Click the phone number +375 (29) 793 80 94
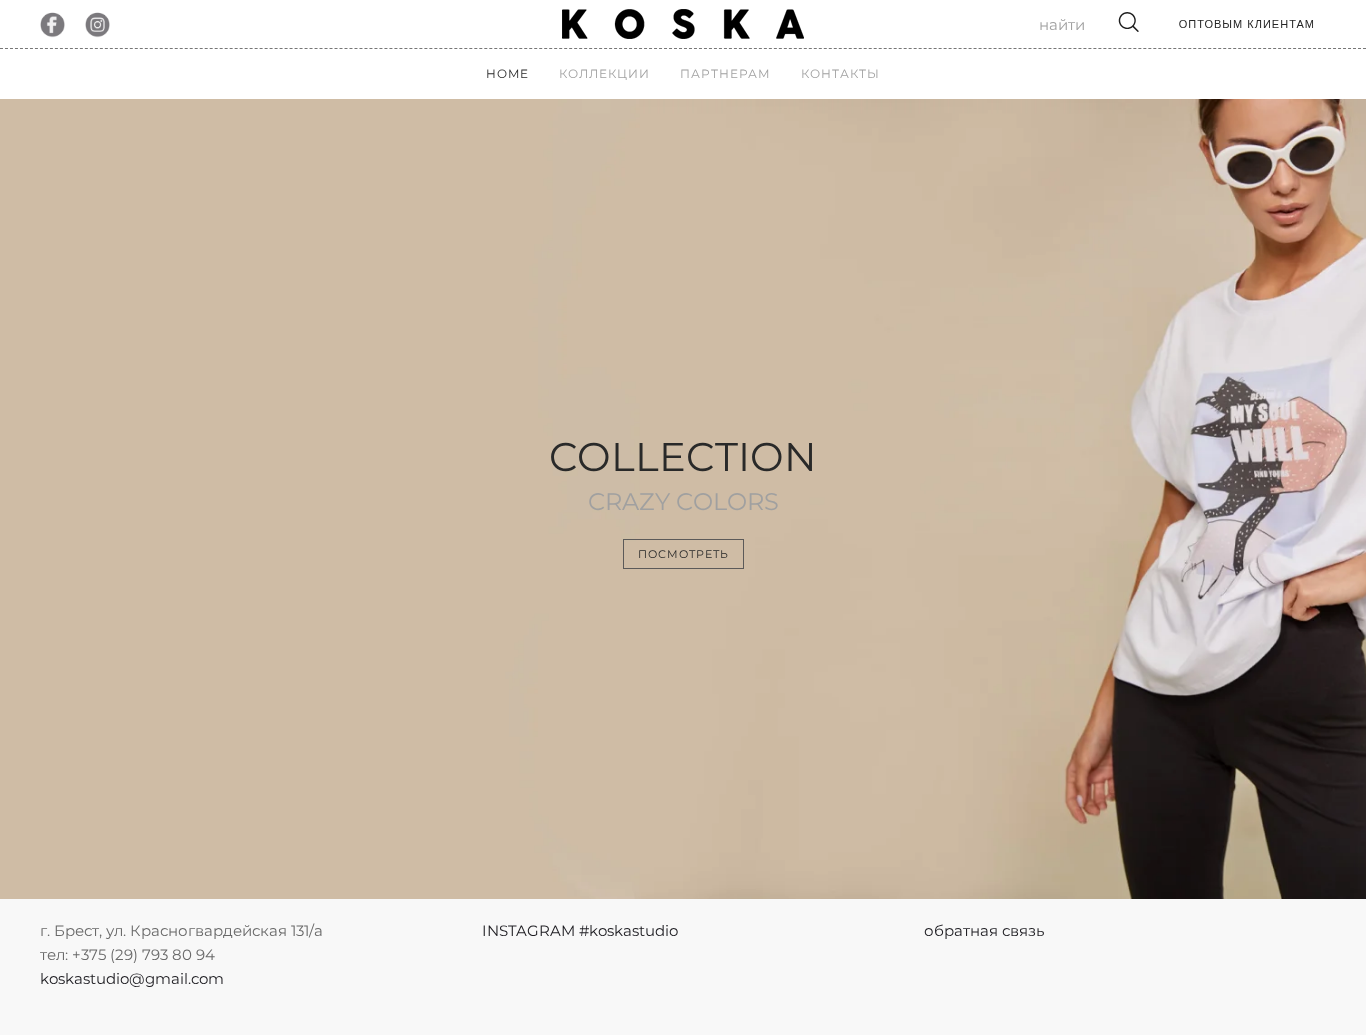 tap(143, 955)
